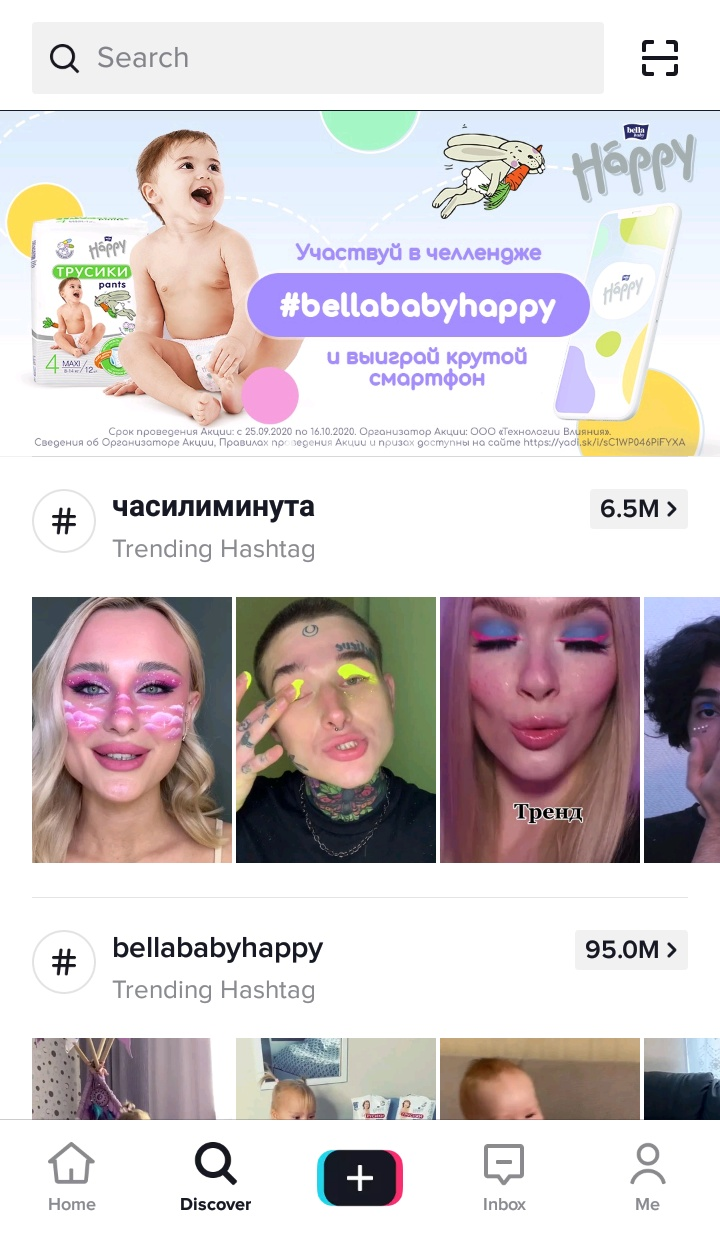Tap hashtag icon beside часилиминута
720x1236 pixels.
point(64,521)
